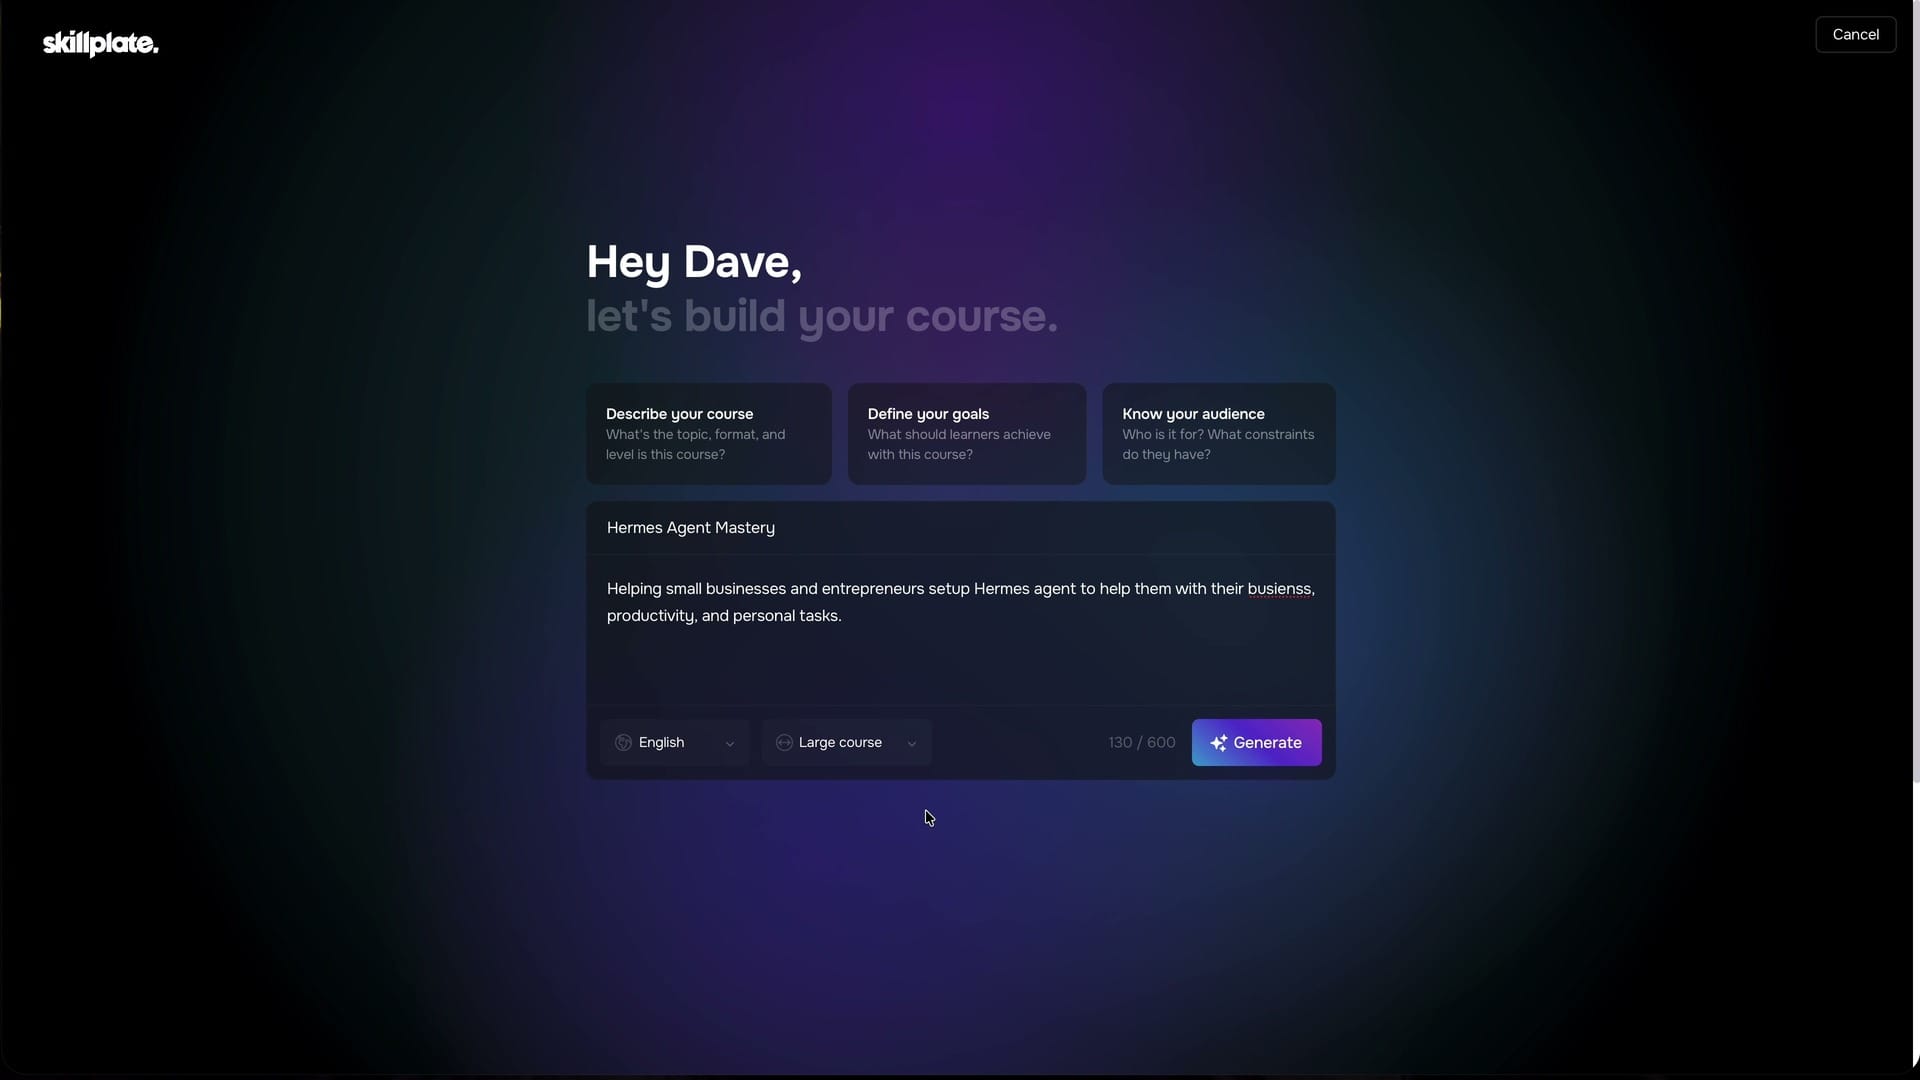This screenshot has height=1080, width=1920.
Task: Select the Know your audience card
Action: 1218,434
